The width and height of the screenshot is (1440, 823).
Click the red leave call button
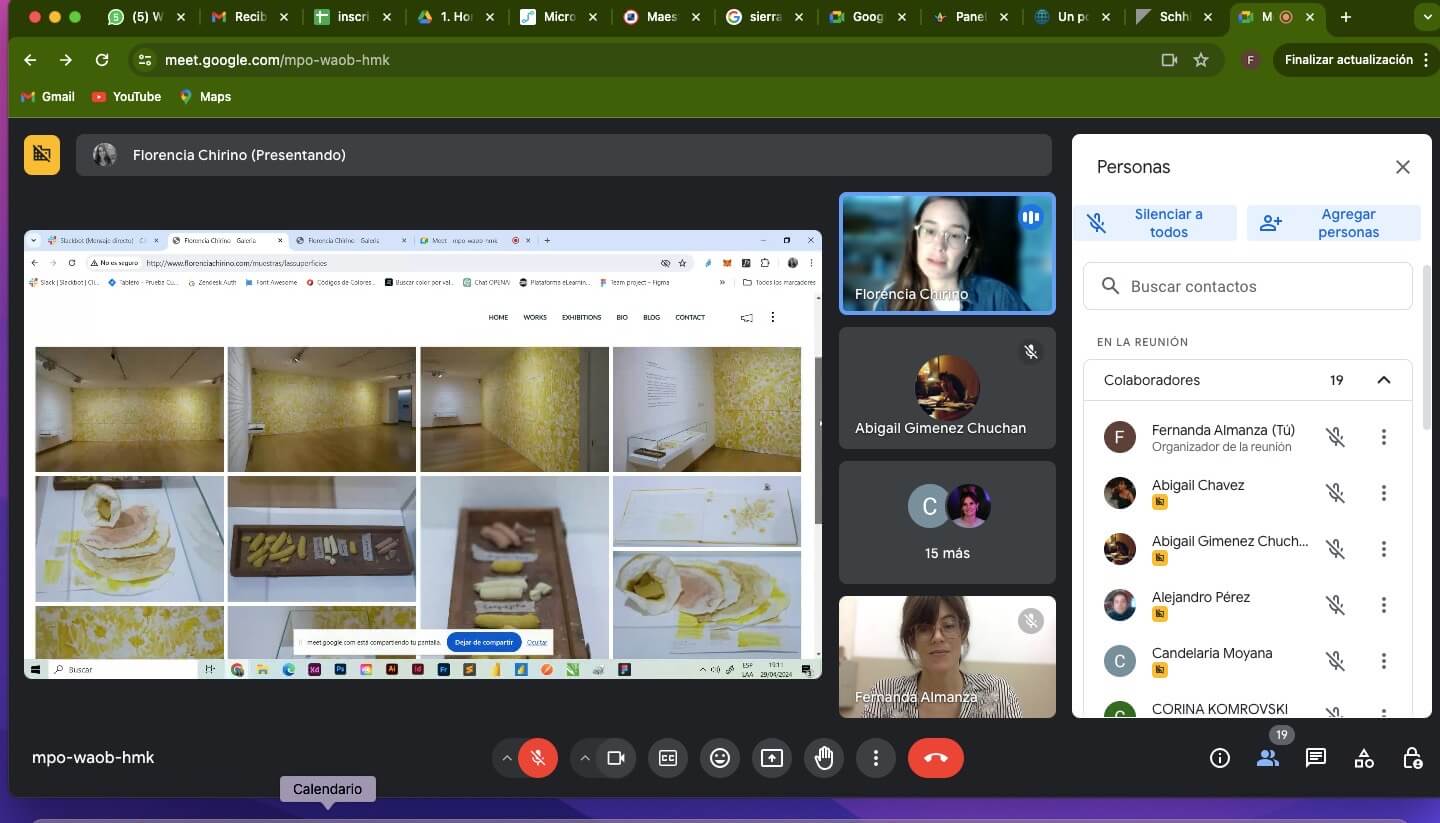935,758
